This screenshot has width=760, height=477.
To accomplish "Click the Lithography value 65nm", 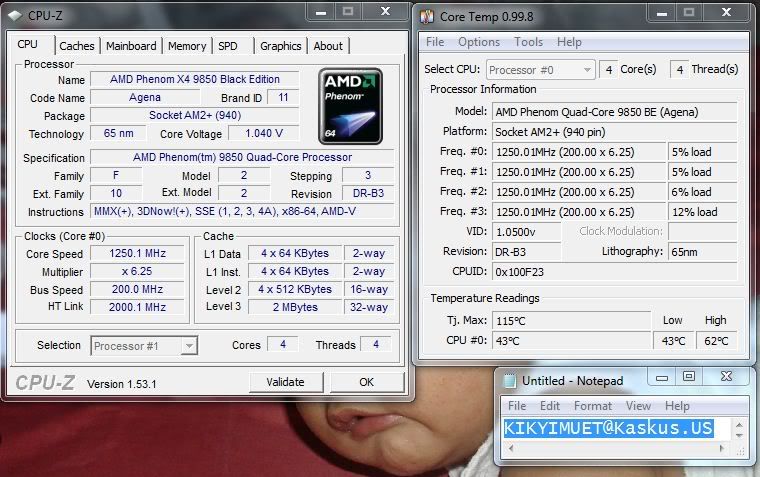I will [x=703, y=252].
